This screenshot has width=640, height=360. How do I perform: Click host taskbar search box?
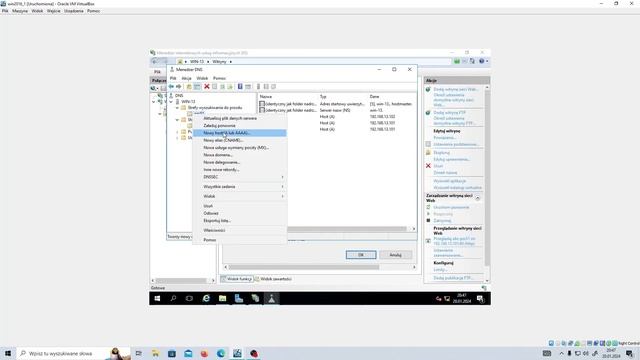point(73,353)
